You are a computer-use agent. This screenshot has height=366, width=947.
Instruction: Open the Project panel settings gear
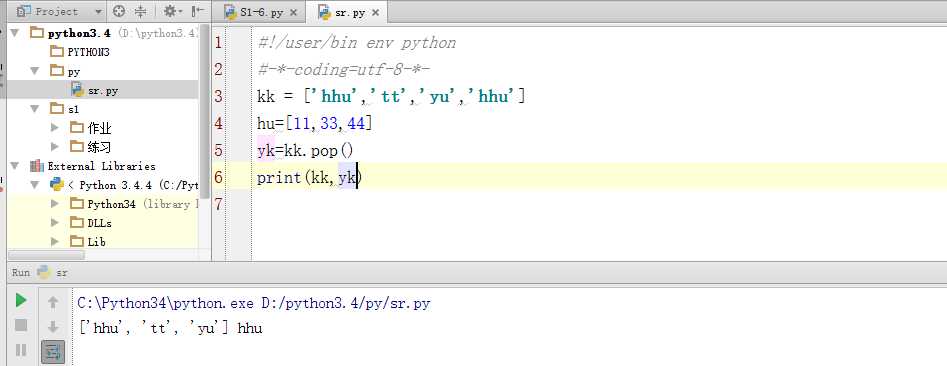[x=173, y=11]
